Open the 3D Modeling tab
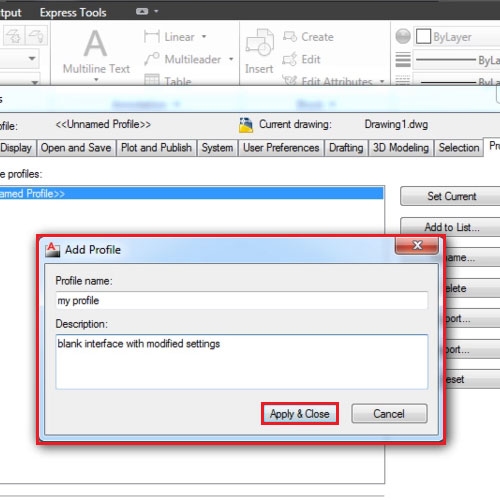The width and height of the screenshot is (500, 500). coord(401,148)
